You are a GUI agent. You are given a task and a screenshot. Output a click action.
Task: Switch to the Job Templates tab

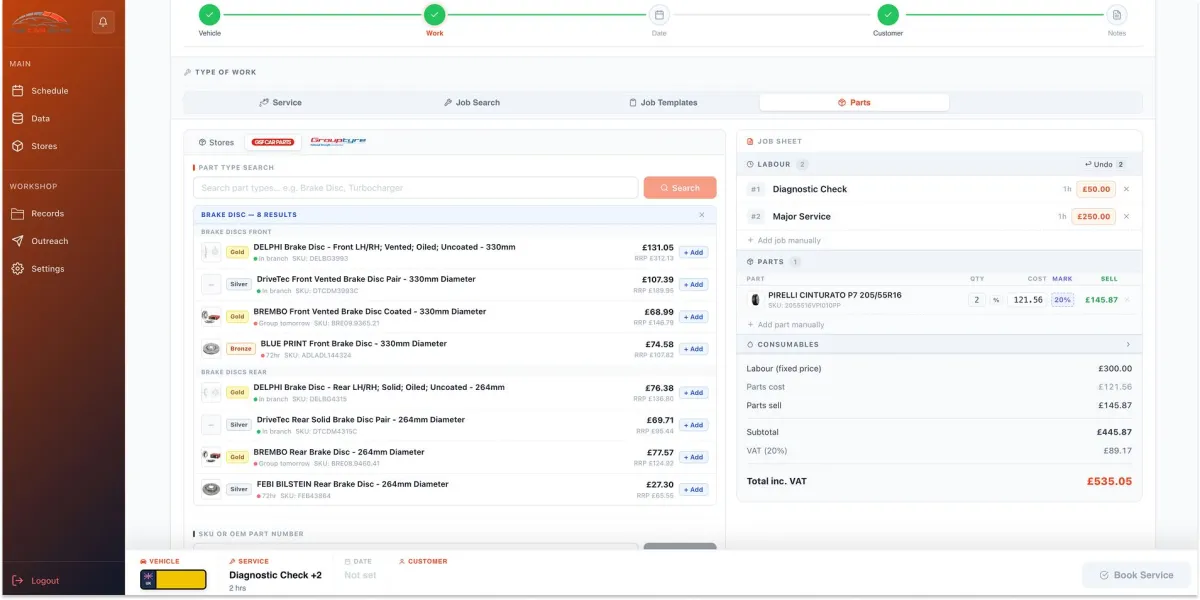tap(663, 103)
